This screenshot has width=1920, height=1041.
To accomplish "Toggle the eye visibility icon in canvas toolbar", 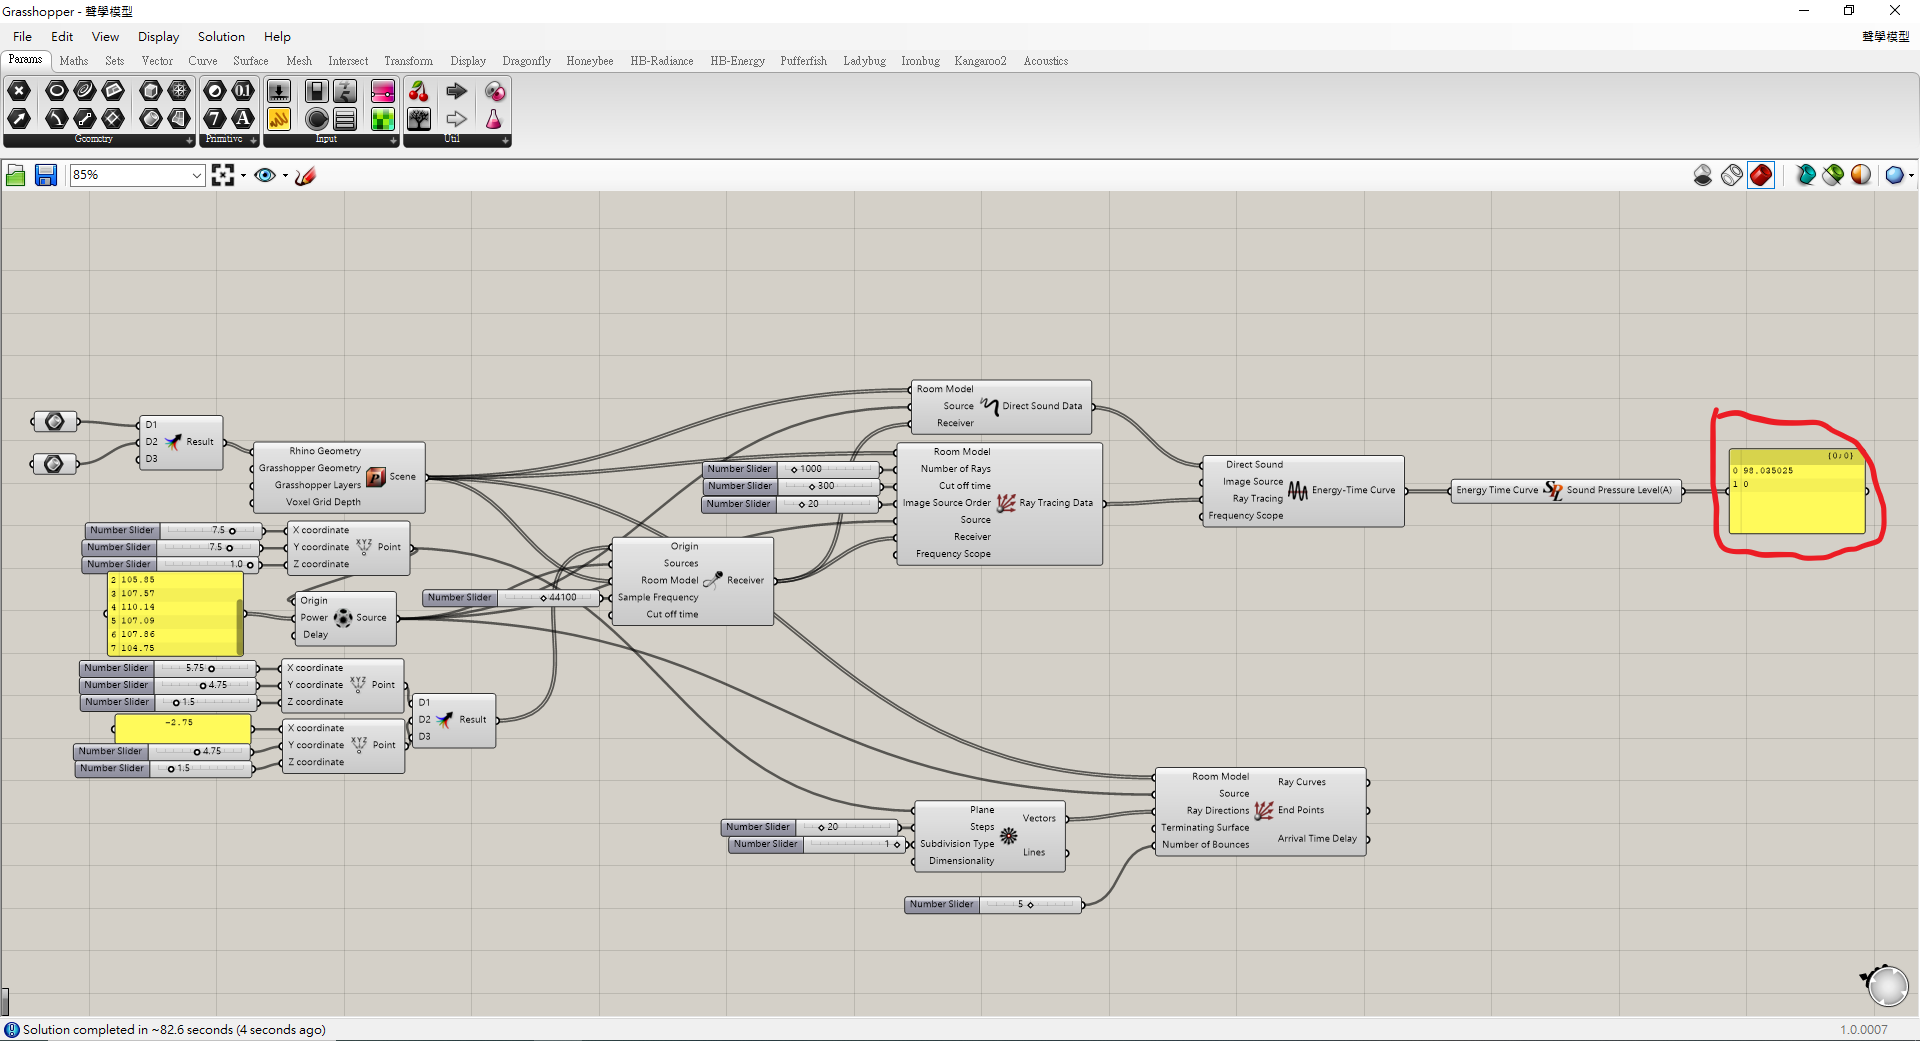I will tap(264, 176).
